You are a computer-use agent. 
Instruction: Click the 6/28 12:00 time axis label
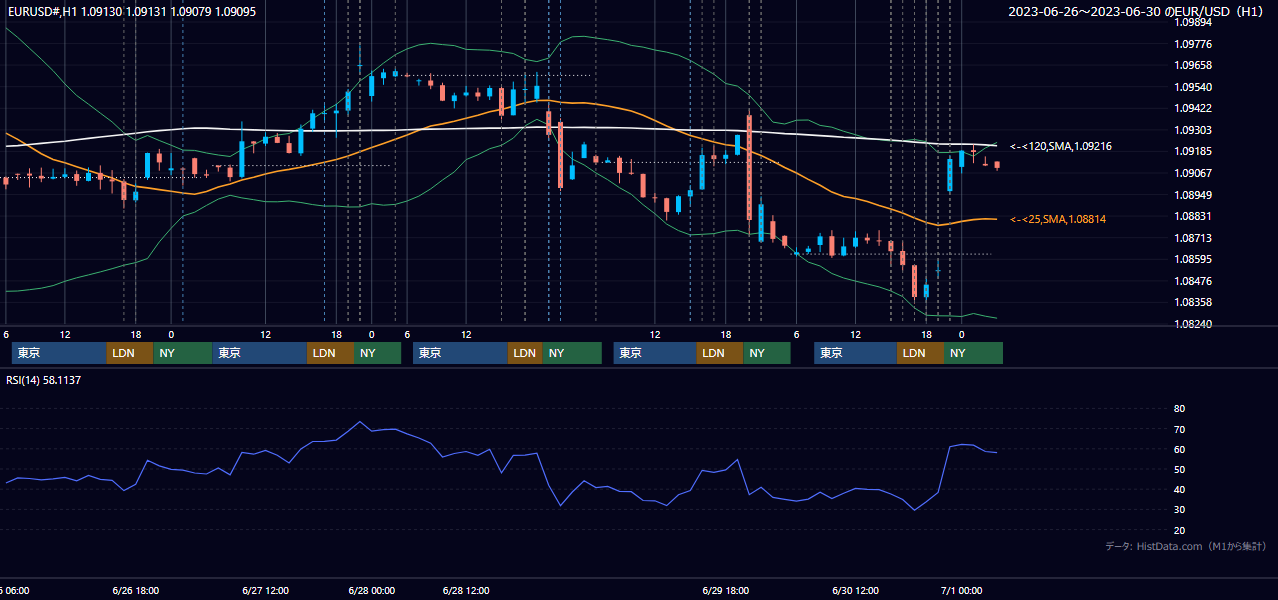[x=466, y=590]
